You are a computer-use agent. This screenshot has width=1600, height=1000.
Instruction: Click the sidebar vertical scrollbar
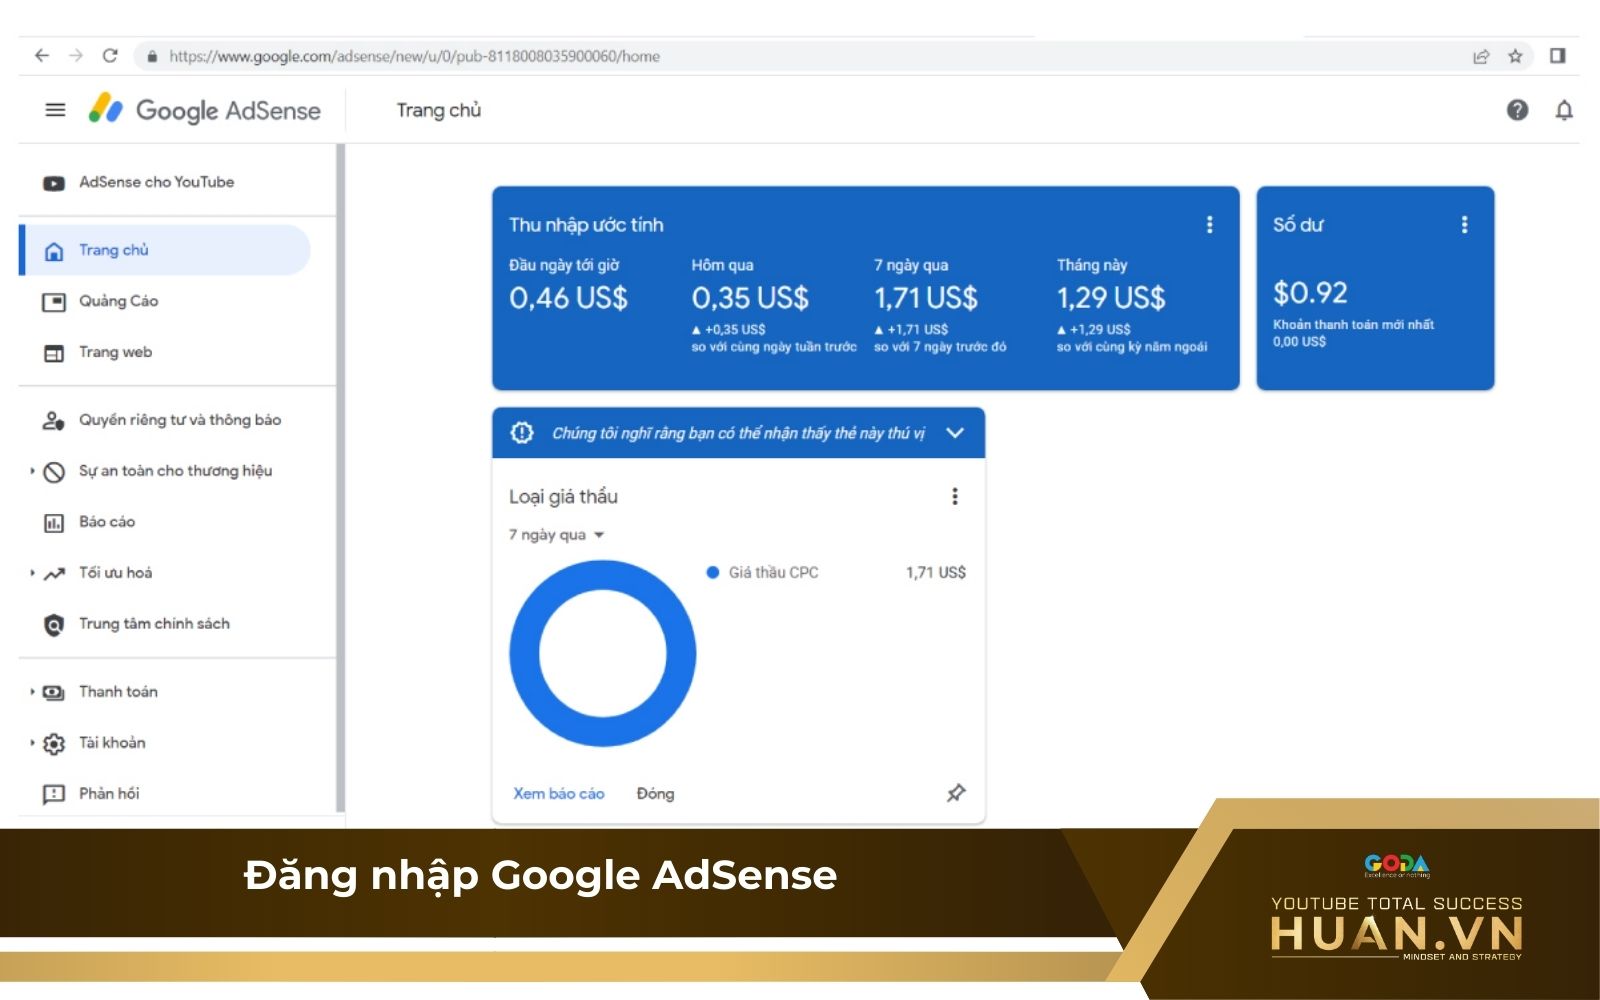[340, 478]
